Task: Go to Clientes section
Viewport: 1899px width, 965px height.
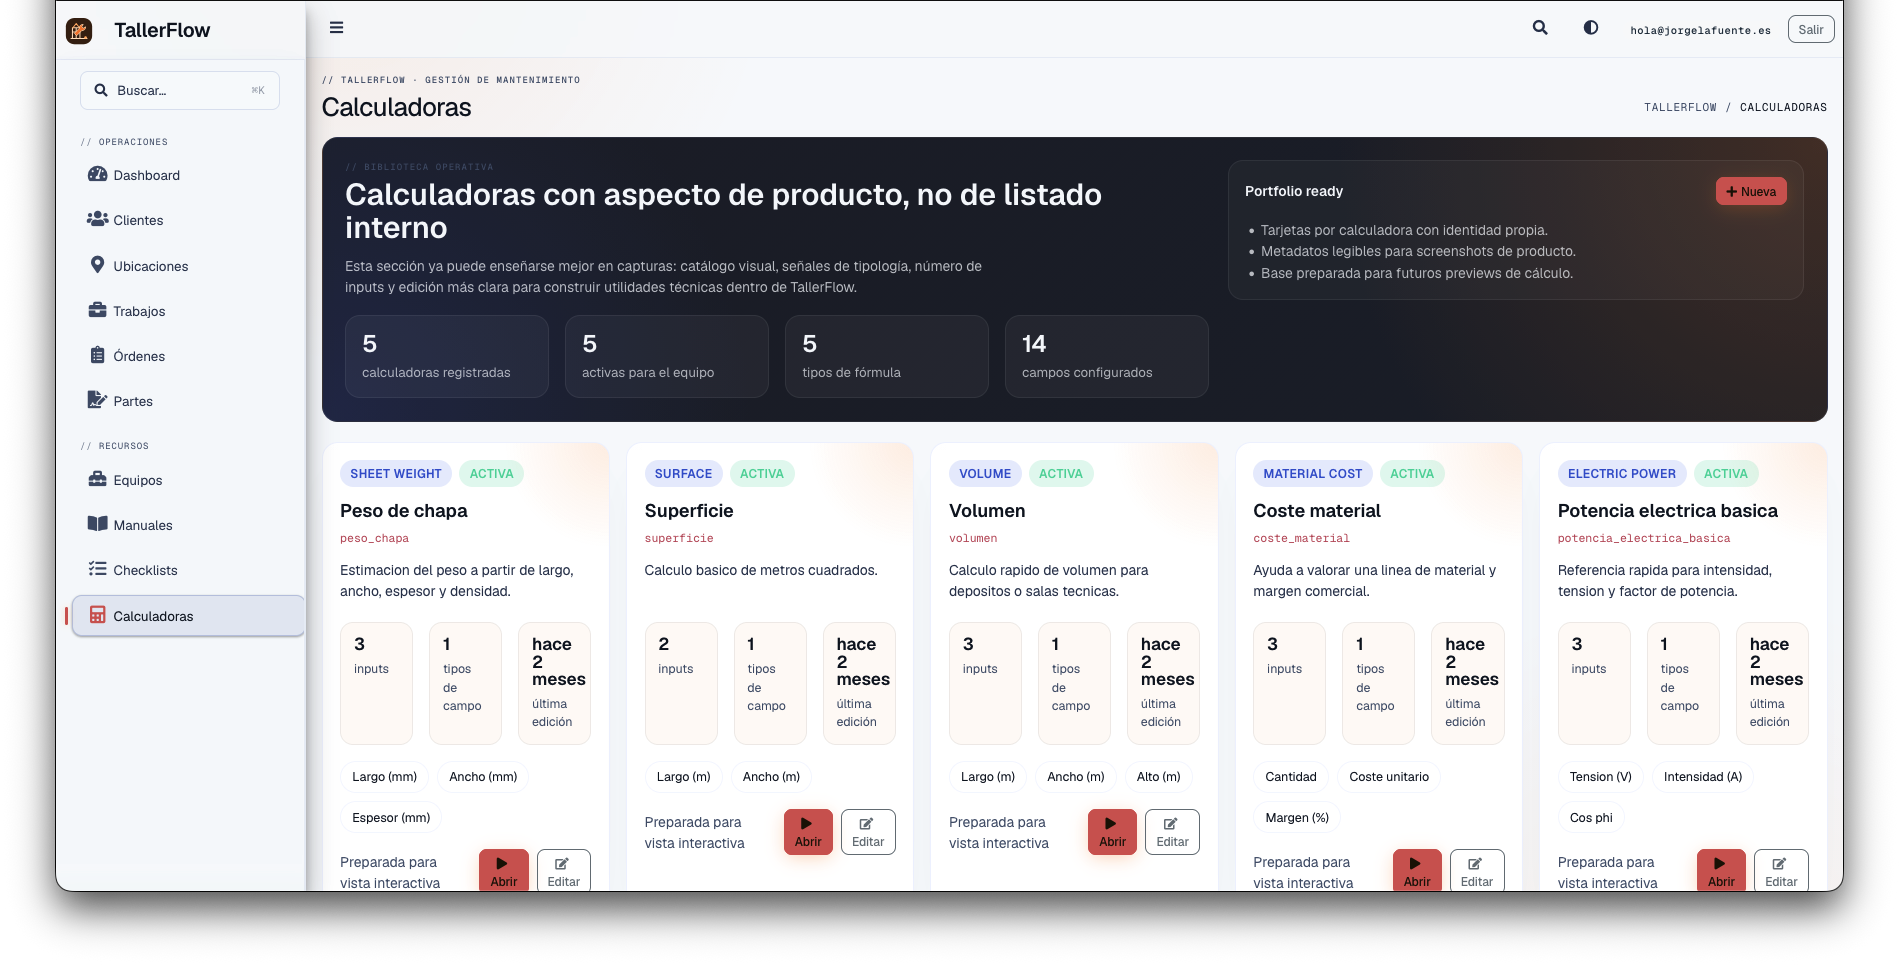Action: tap(187, 220)
